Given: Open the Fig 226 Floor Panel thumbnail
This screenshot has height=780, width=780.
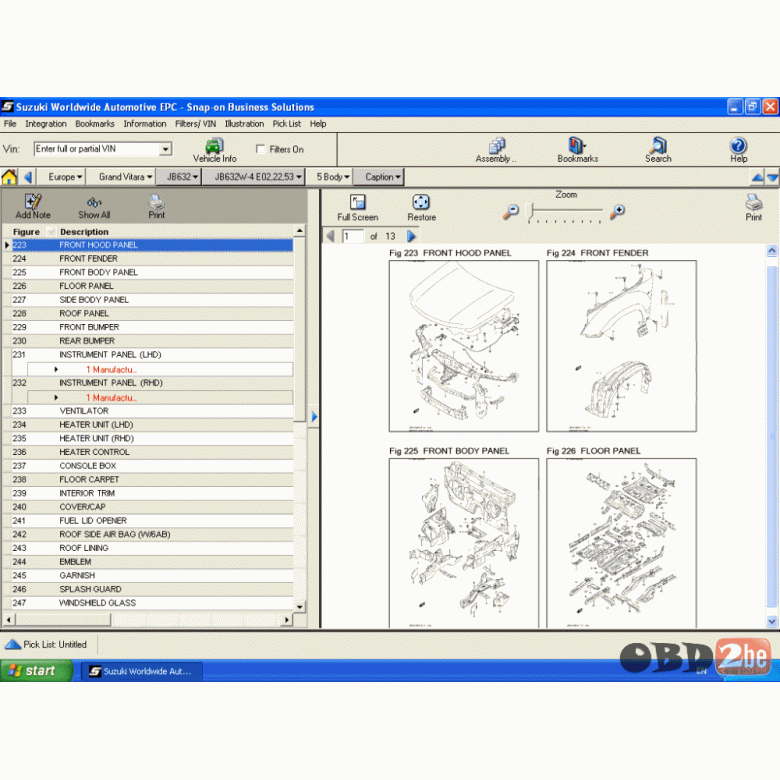Looking at the screenshot, I should pos(621,543).
